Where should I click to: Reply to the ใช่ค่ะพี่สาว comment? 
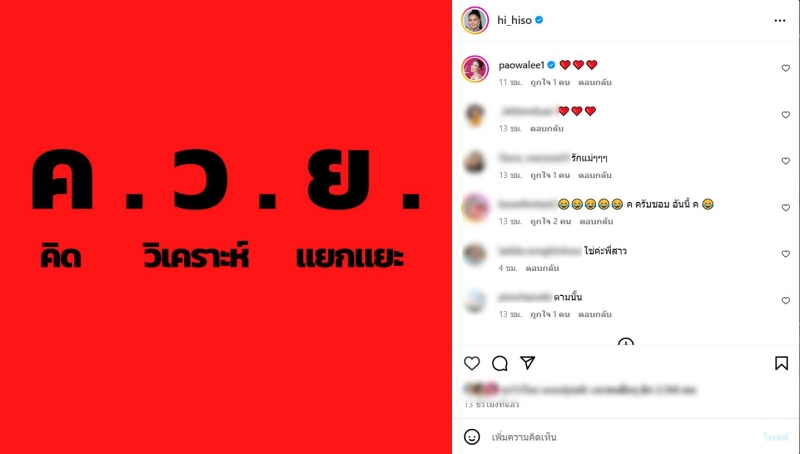[542, 268]
